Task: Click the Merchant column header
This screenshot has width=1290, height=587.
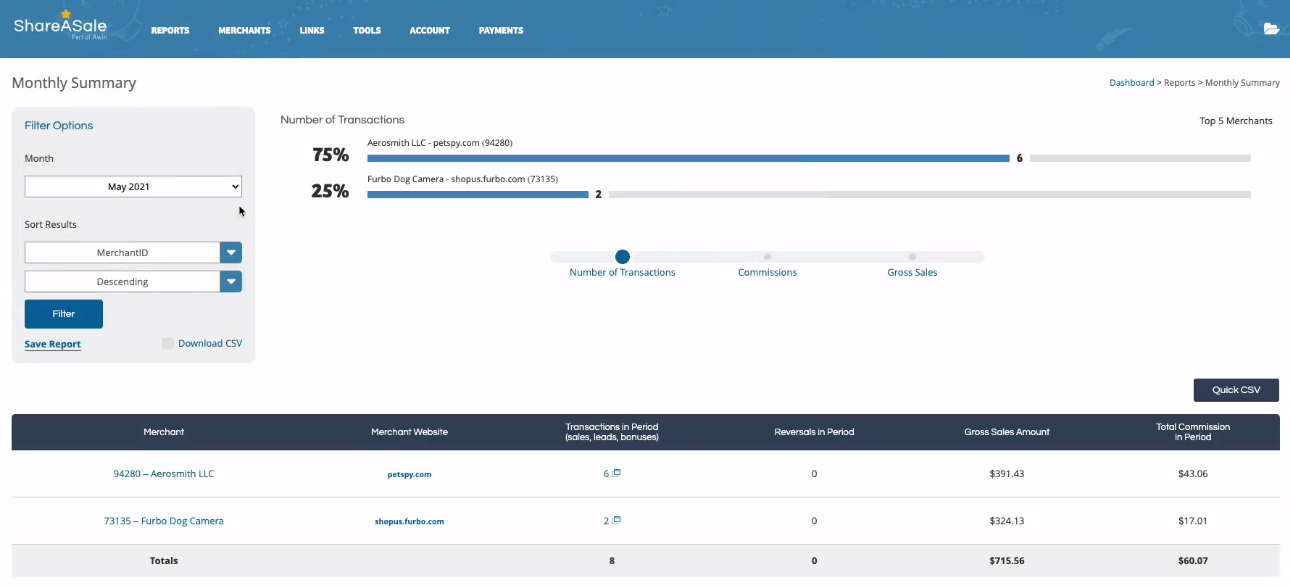Action: click(x=164, y=432)
